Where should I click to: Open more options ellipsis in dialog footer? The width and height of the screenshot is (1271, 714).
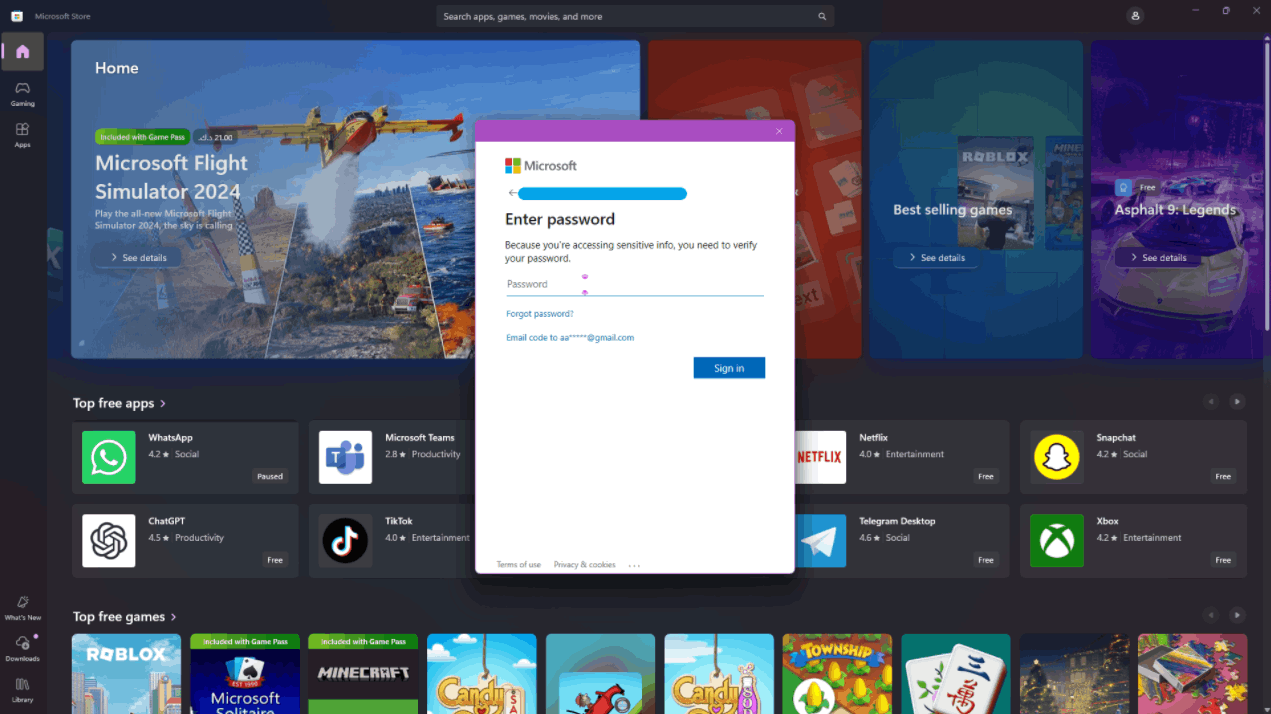pyautogui.click(x=634, y=565)
